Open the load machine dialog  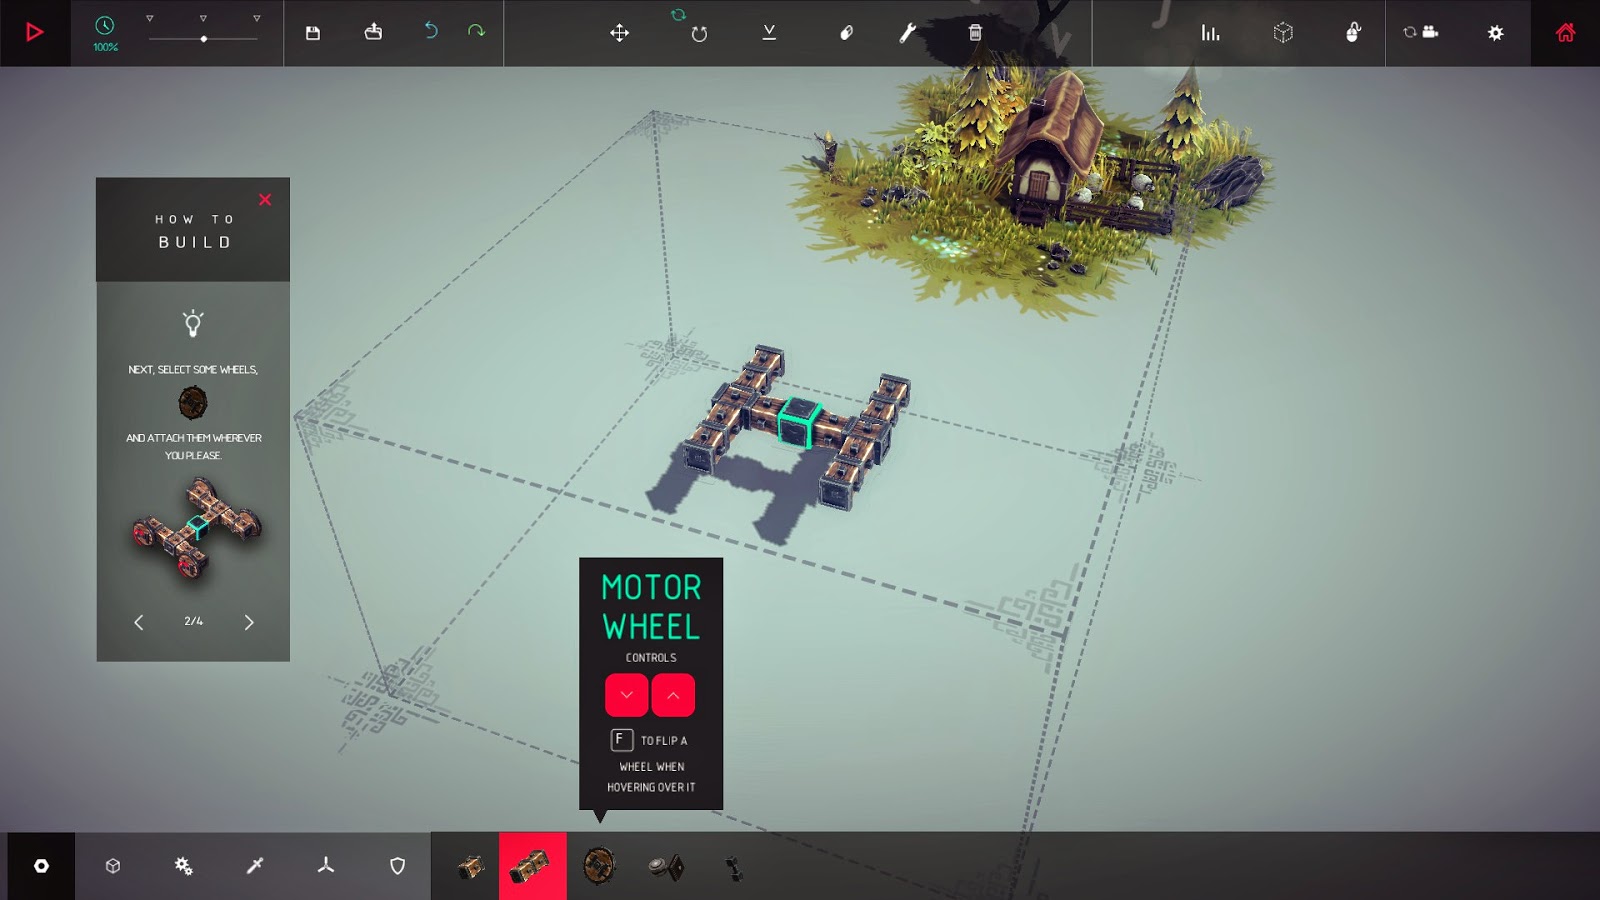click(x=373, y=32)
